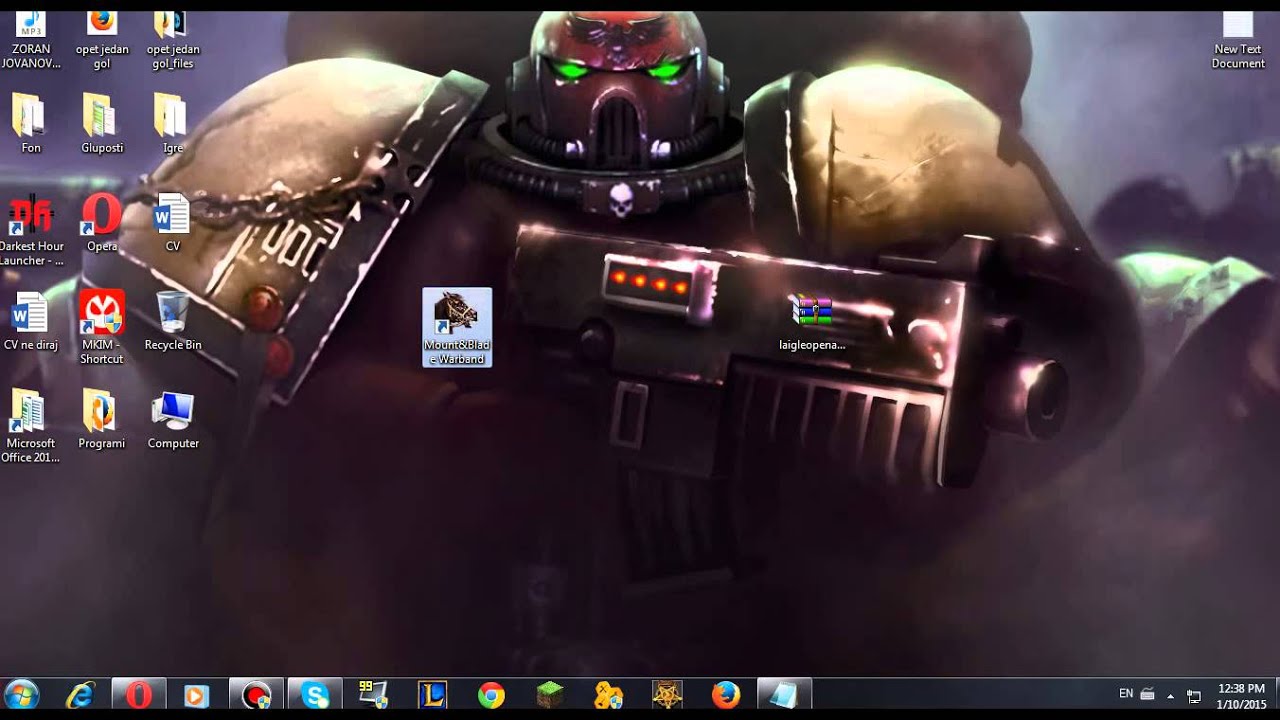
Task: Select the CV Word document
Action: (173, 223)
